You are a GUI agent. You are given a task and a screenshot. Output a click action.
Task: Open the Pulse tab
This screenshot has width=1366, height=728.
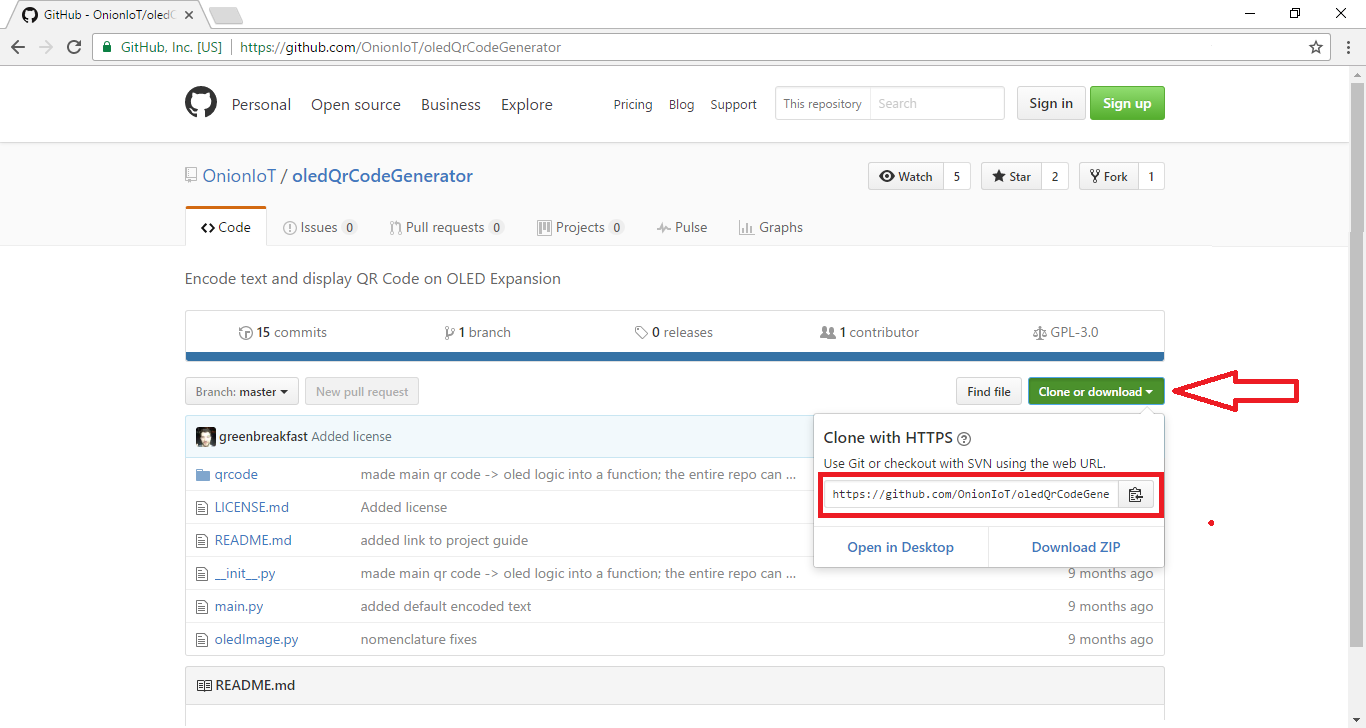(x=682, y=227)
